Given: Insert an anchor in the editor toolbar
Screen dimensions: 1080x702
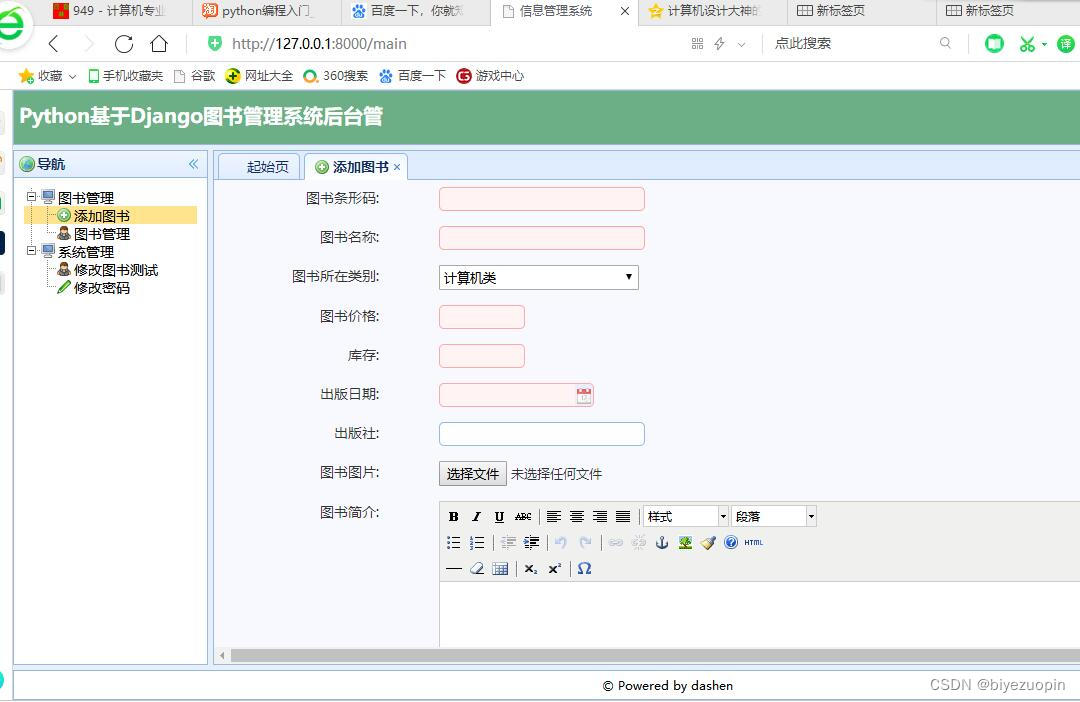Looking at the screenshot, I should click(x=663, y=544).
